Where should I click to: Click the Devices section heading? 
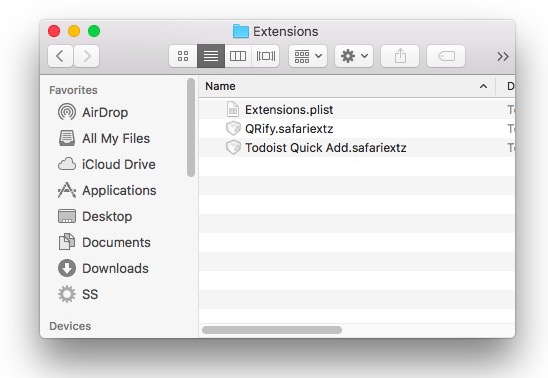(x=70, y=326)
